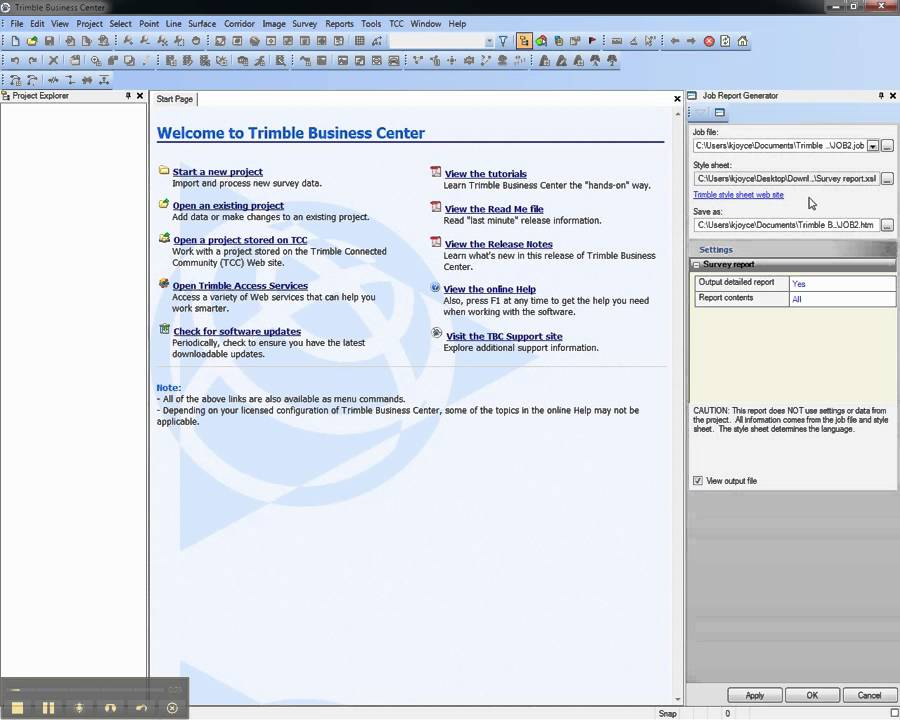Click the stop square in recorder overlay
900x720 pixels.
click(17, 708)
